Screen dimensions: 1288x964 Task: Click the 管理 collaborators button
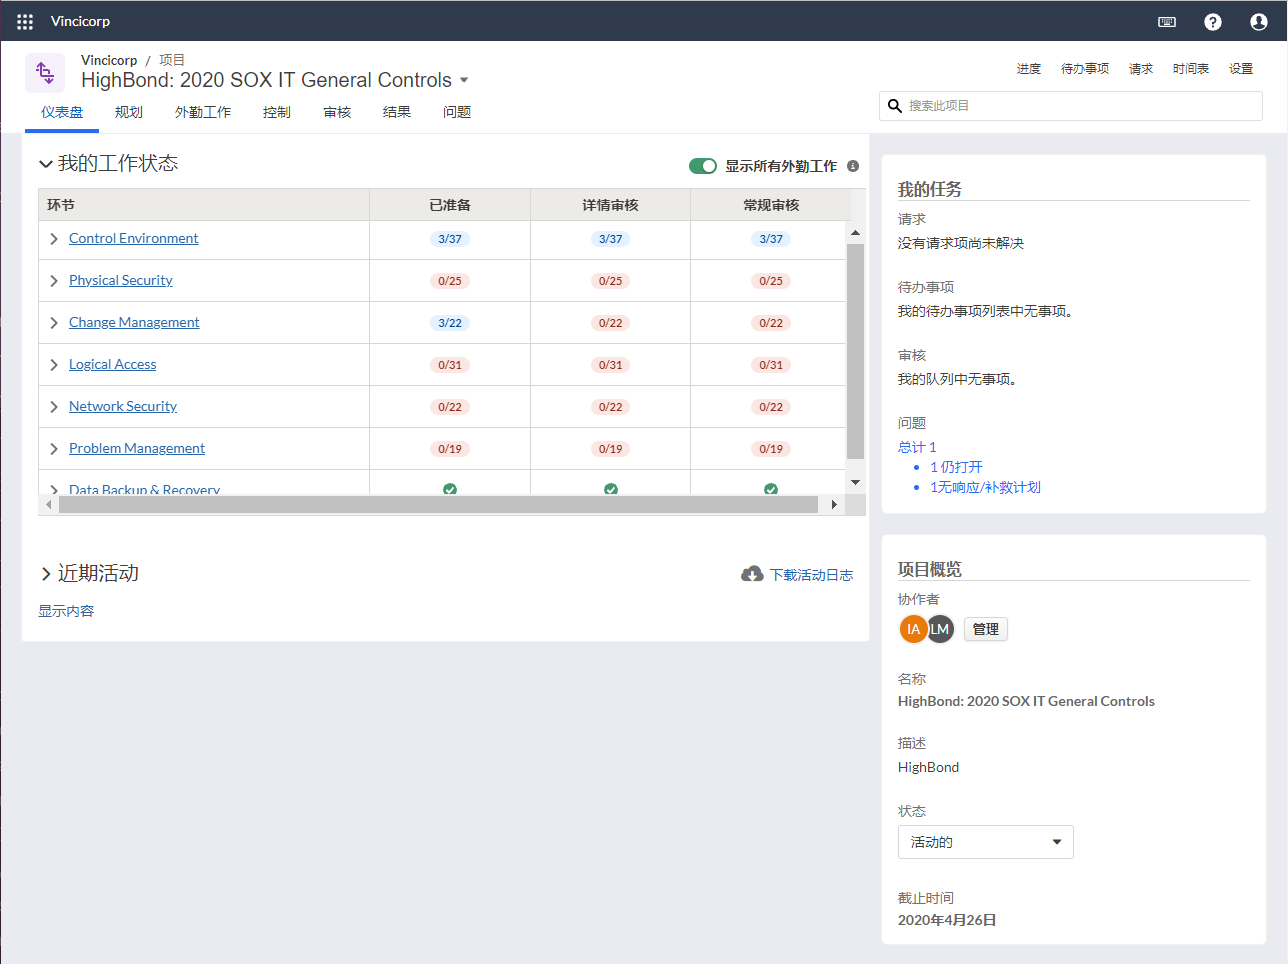[986, 629]
